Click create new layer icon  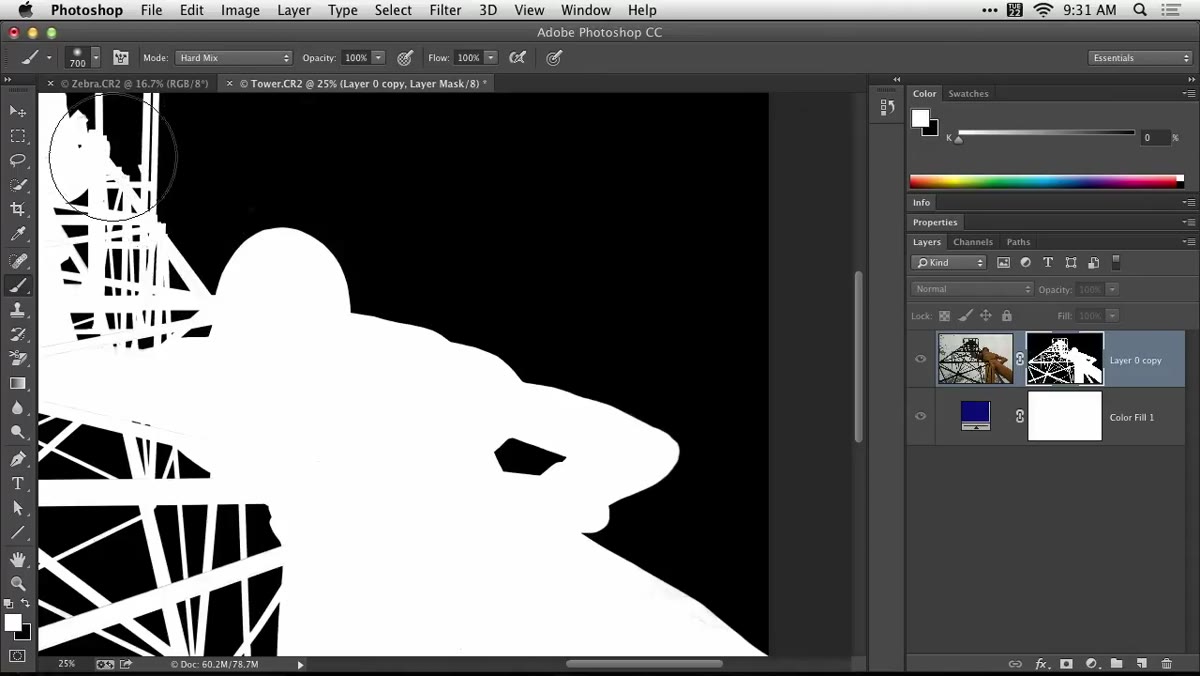pos(1141,664)
